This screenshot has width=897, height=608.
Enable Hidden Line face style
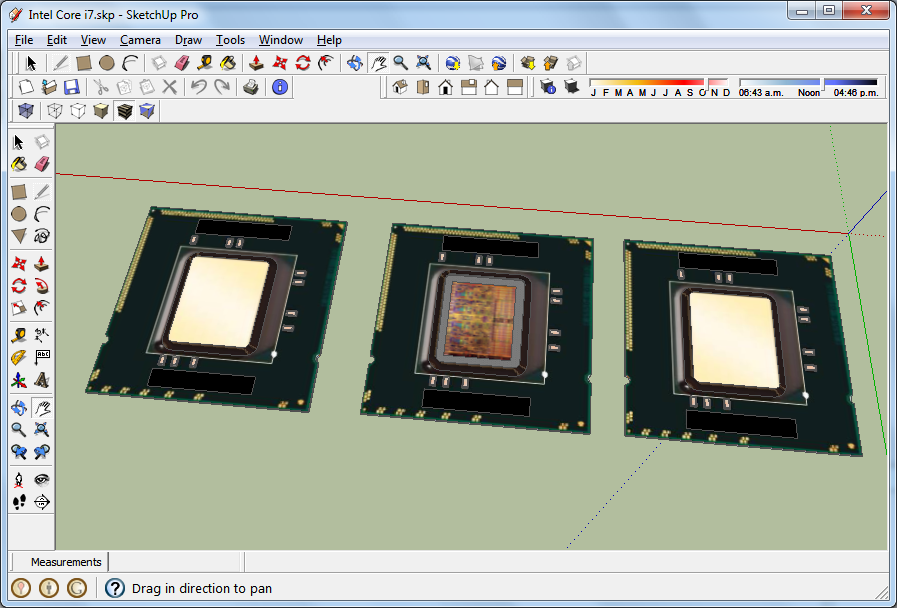(x=78, y=110)
